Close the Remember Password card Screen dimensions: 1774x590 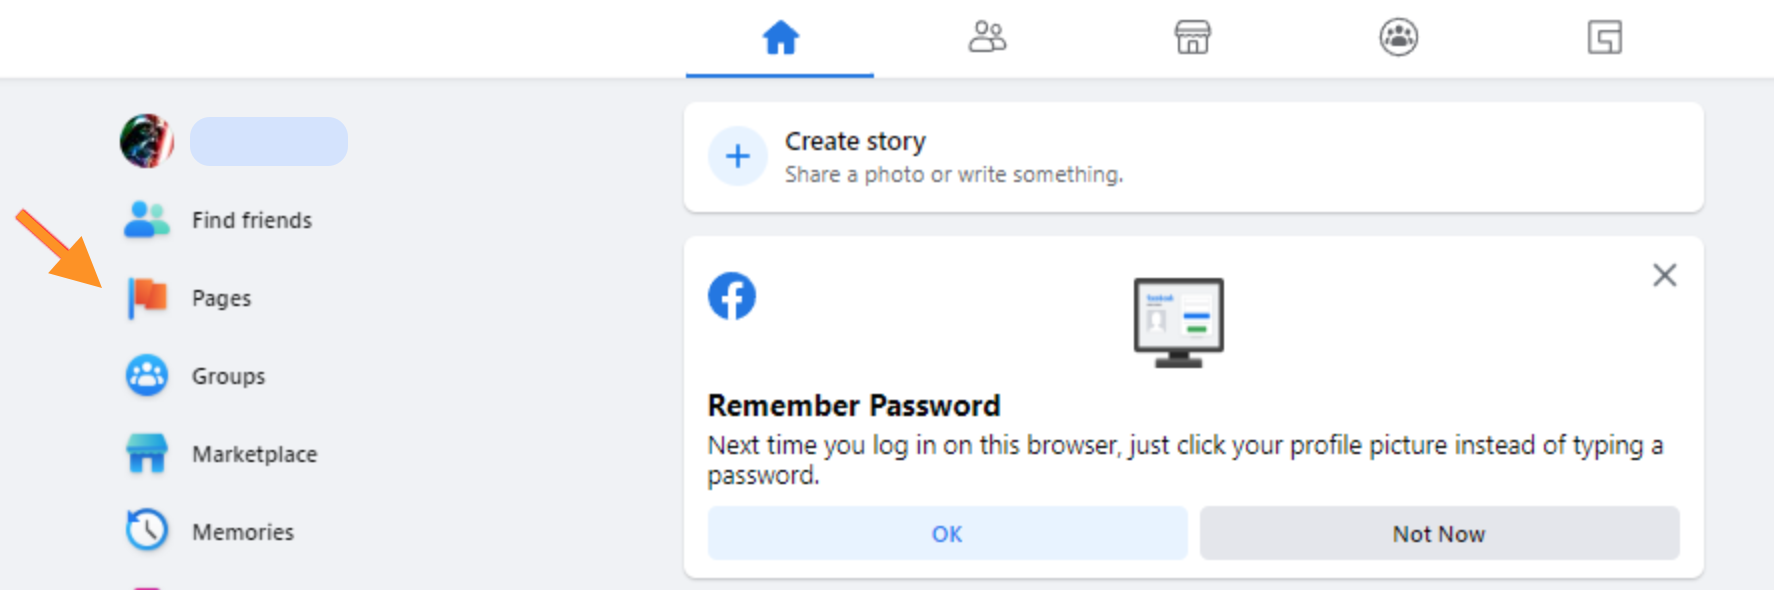click(x=1664, y=275)
